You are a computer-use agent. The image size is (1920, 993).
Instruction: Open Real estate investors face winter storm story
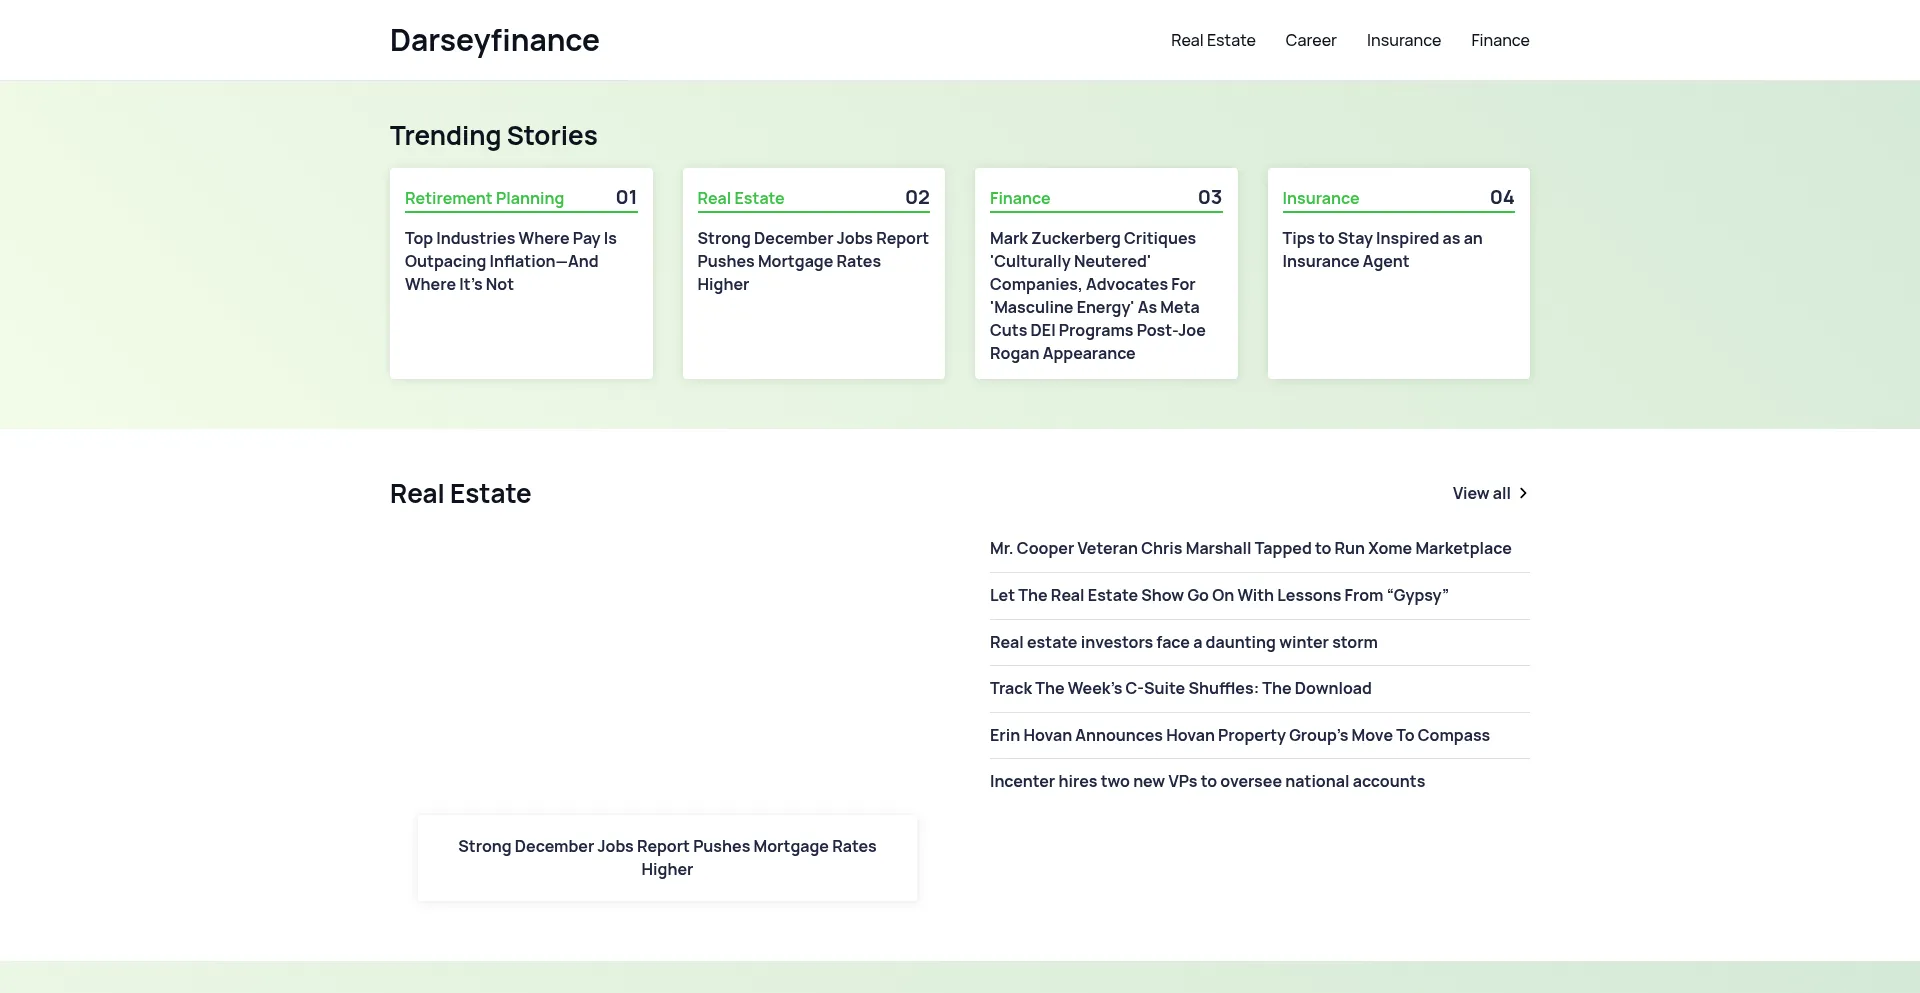point(1183,642)
